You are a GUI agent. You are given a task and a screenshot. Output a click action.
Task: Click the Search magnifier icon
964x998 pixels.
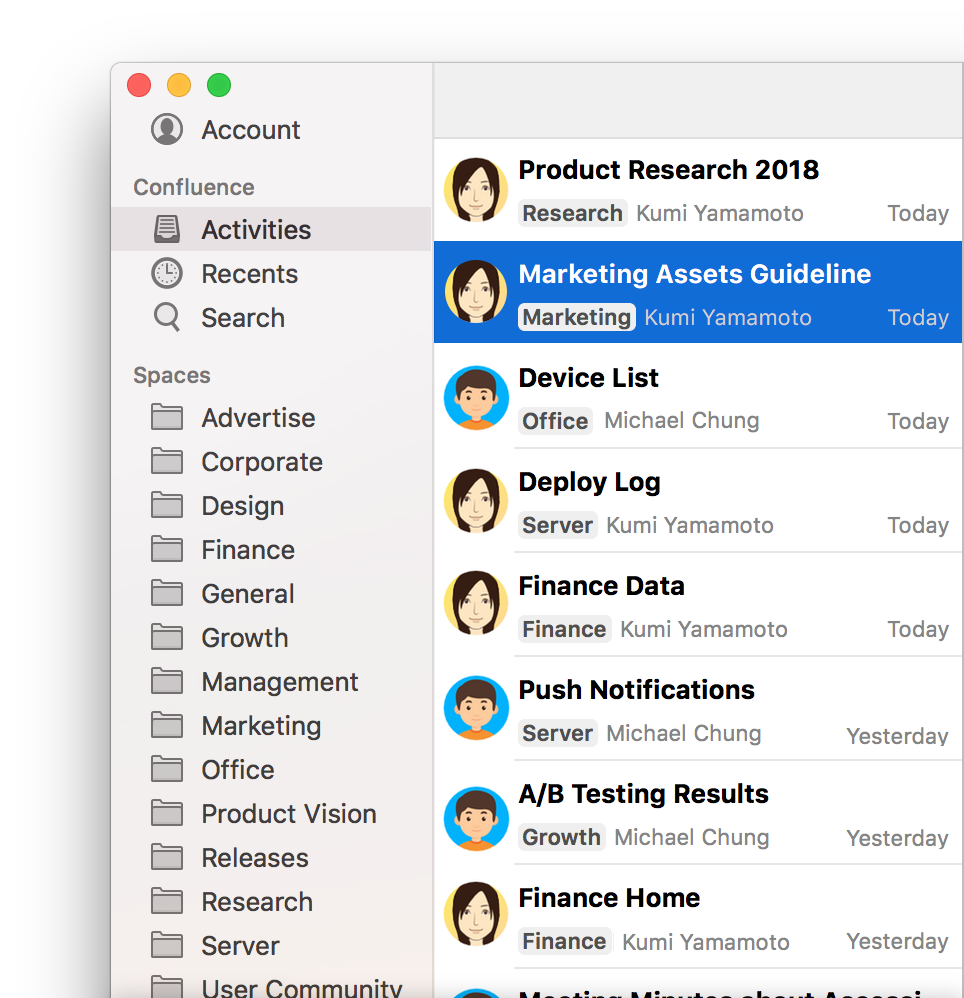pos(167,317)
